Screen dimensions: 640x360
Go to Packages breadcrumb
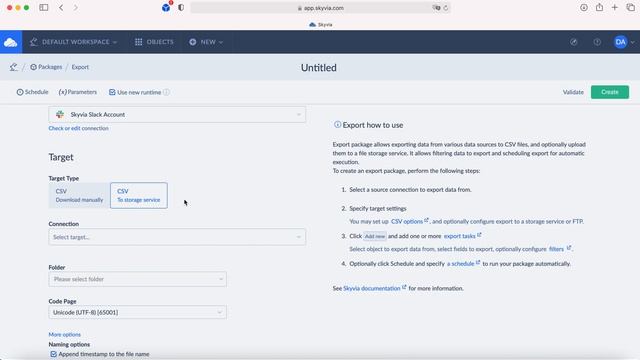(x=46, y=67)
